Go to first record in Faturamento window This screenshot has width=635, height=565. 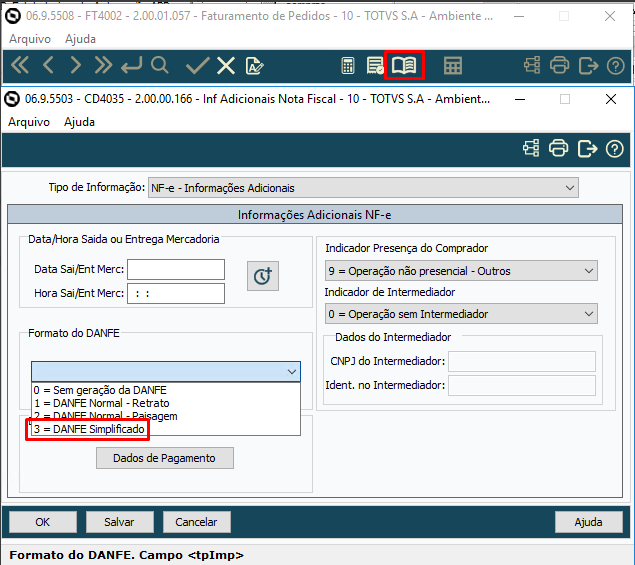point(20,65)
